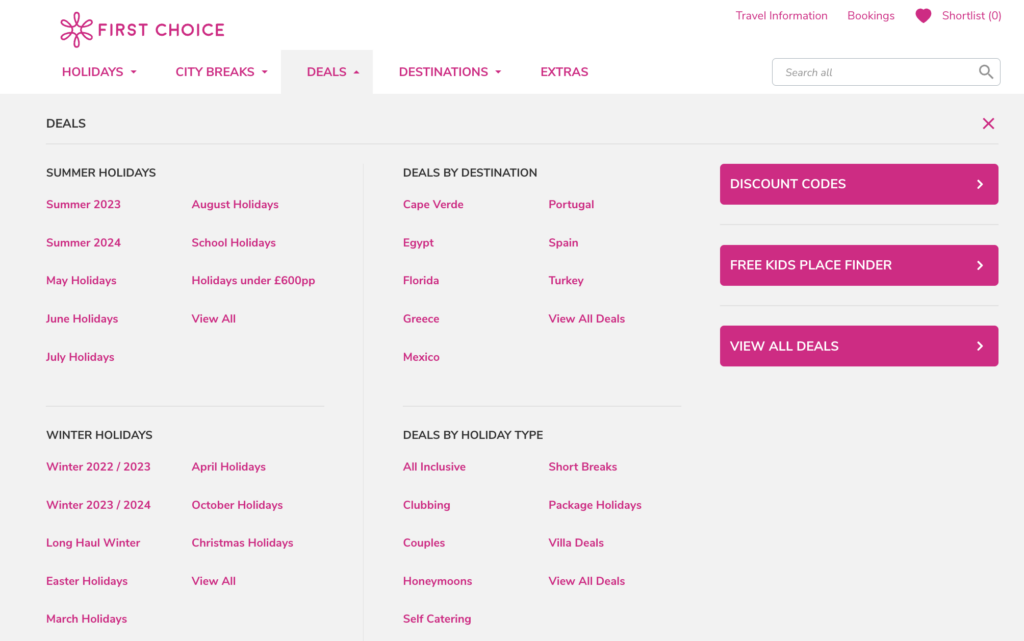
Task: Open Cape Verde deals
Action: (433, 204)
